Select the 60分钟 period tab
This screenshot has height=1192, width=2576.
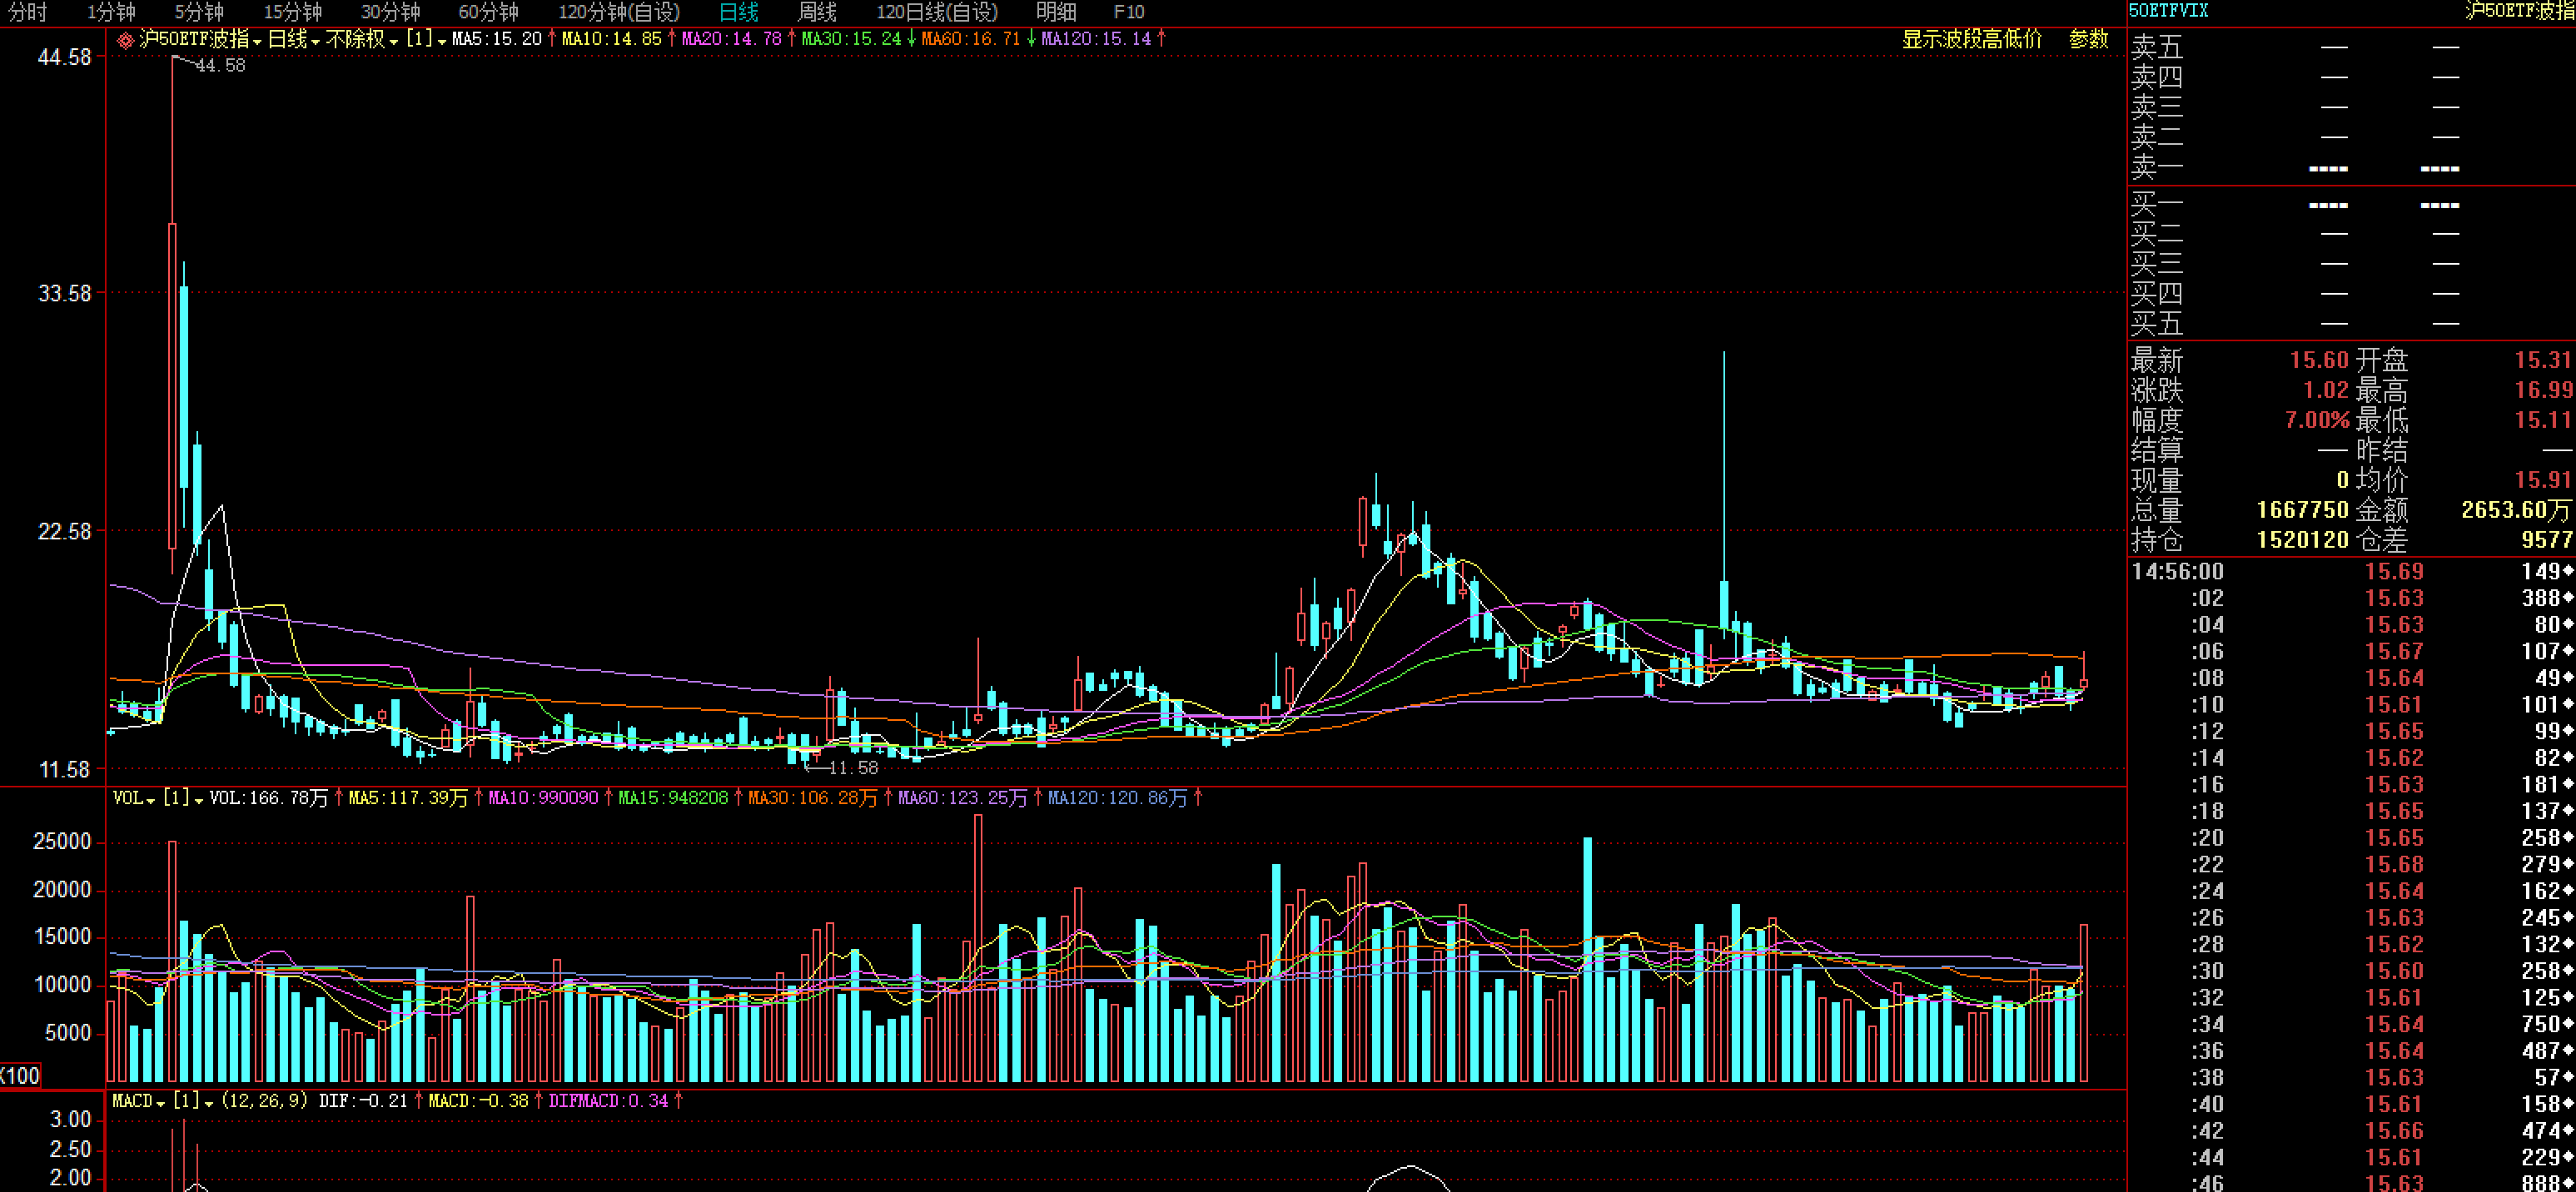click(488, 12)
